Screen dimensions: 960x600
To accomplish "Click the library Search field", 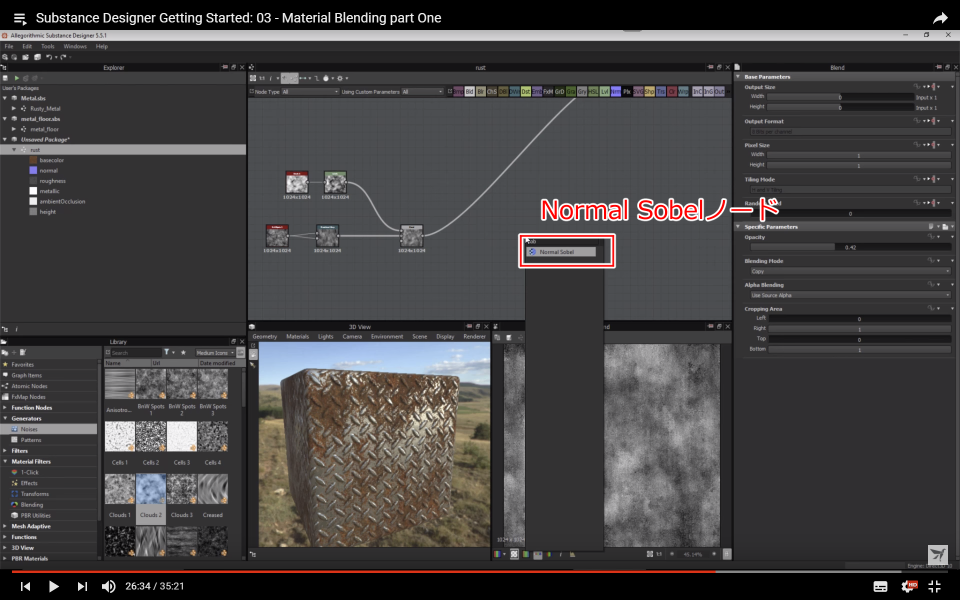I will [x=135, y=353].
